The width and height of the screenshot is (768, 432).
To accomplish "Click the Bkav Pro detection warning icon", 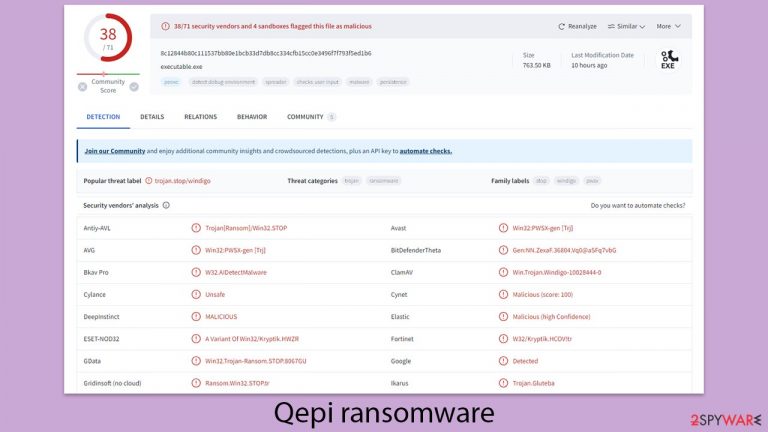I will 196,272.
